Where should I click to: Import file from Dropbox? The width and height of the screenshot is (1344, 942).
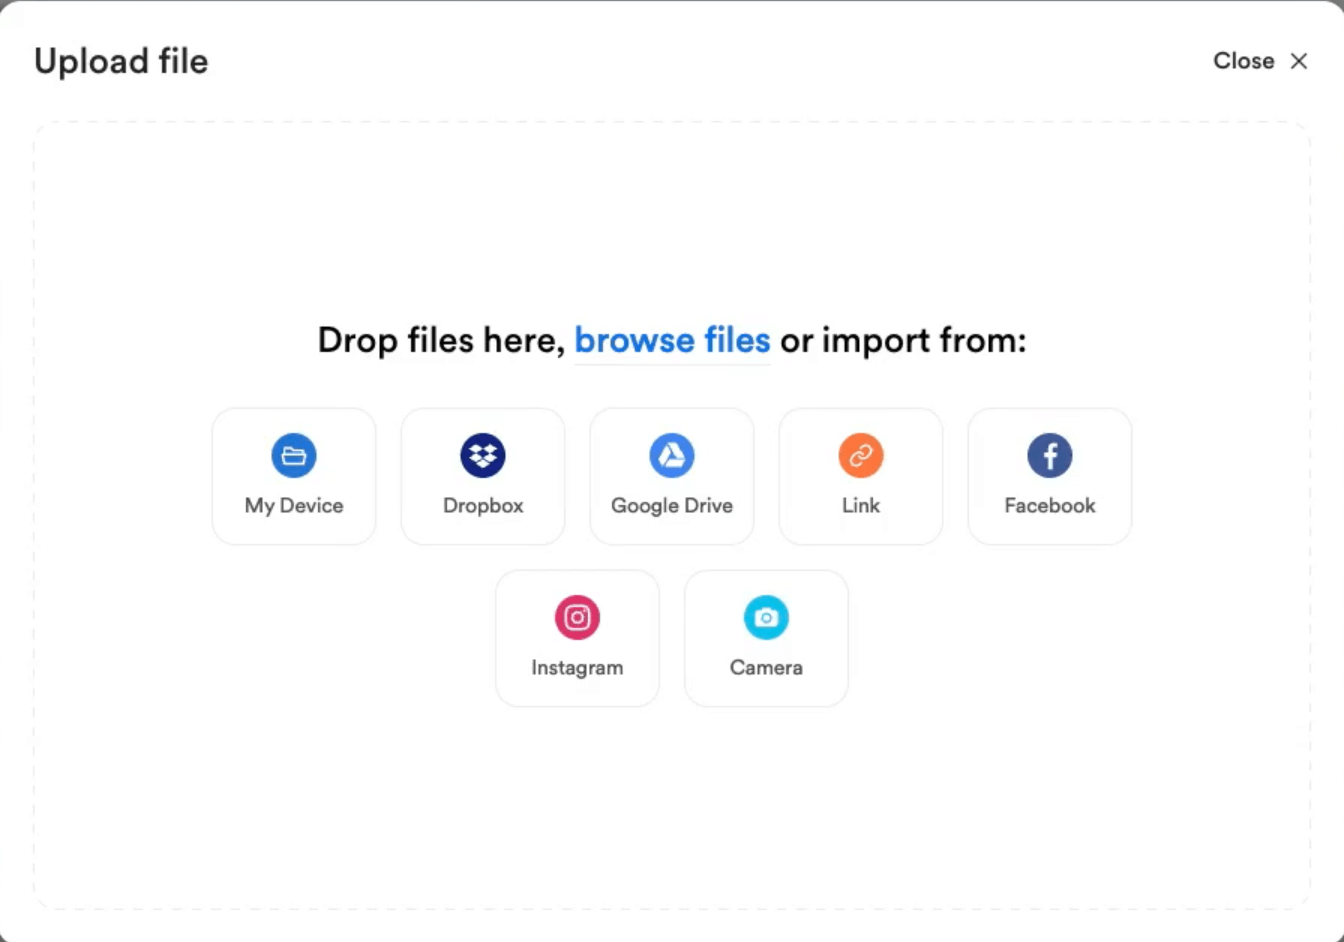483,476
